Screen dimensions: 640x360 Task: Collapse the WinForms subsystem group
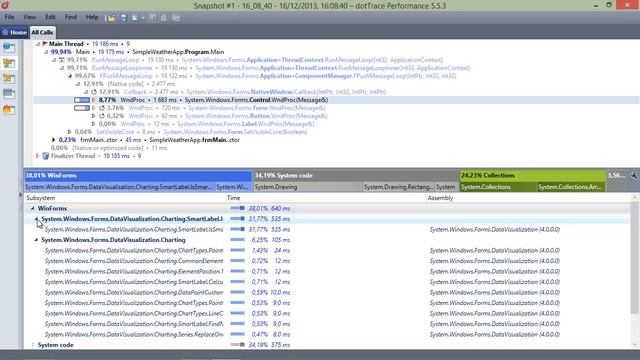click(33, 208)
